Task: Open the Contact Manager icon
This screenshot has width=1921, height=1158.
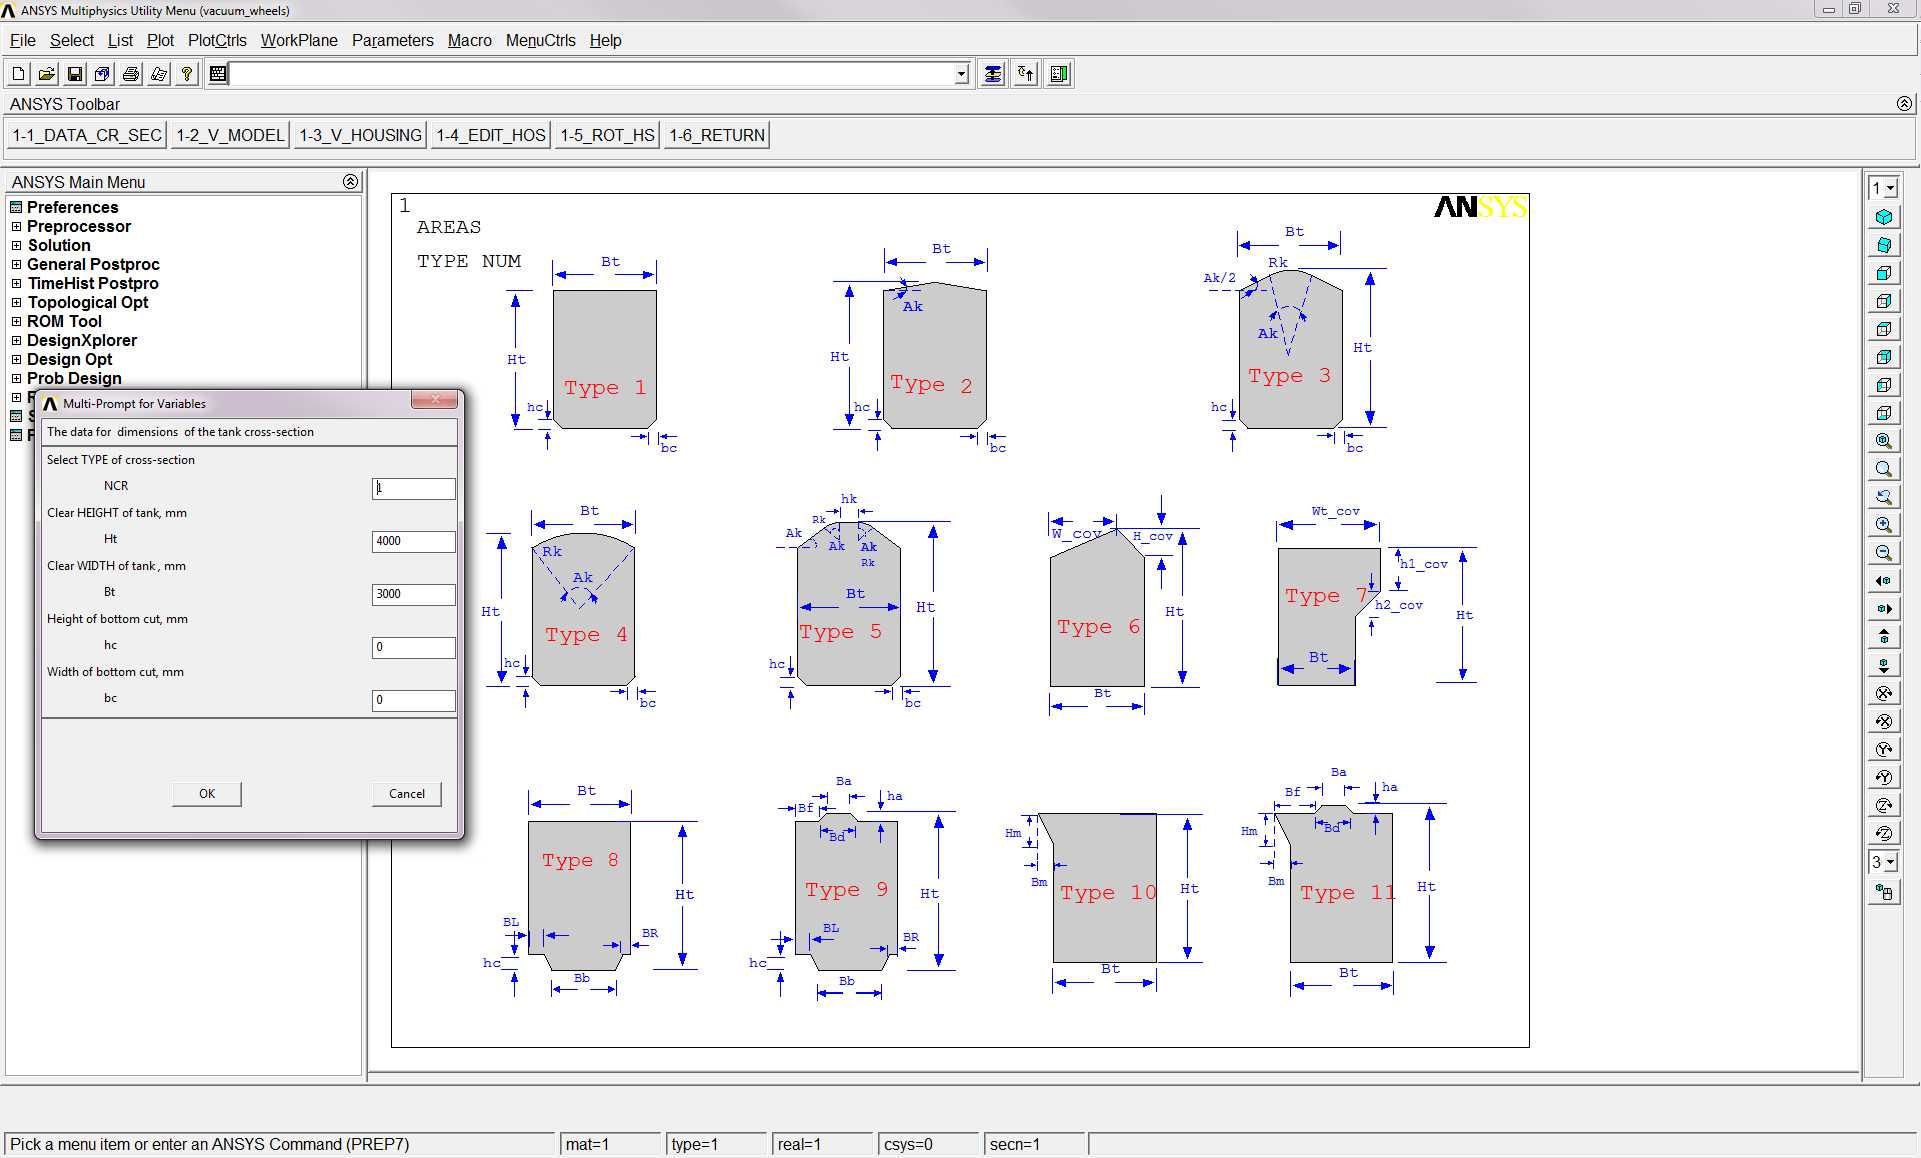Action: tap(1059, 74)
